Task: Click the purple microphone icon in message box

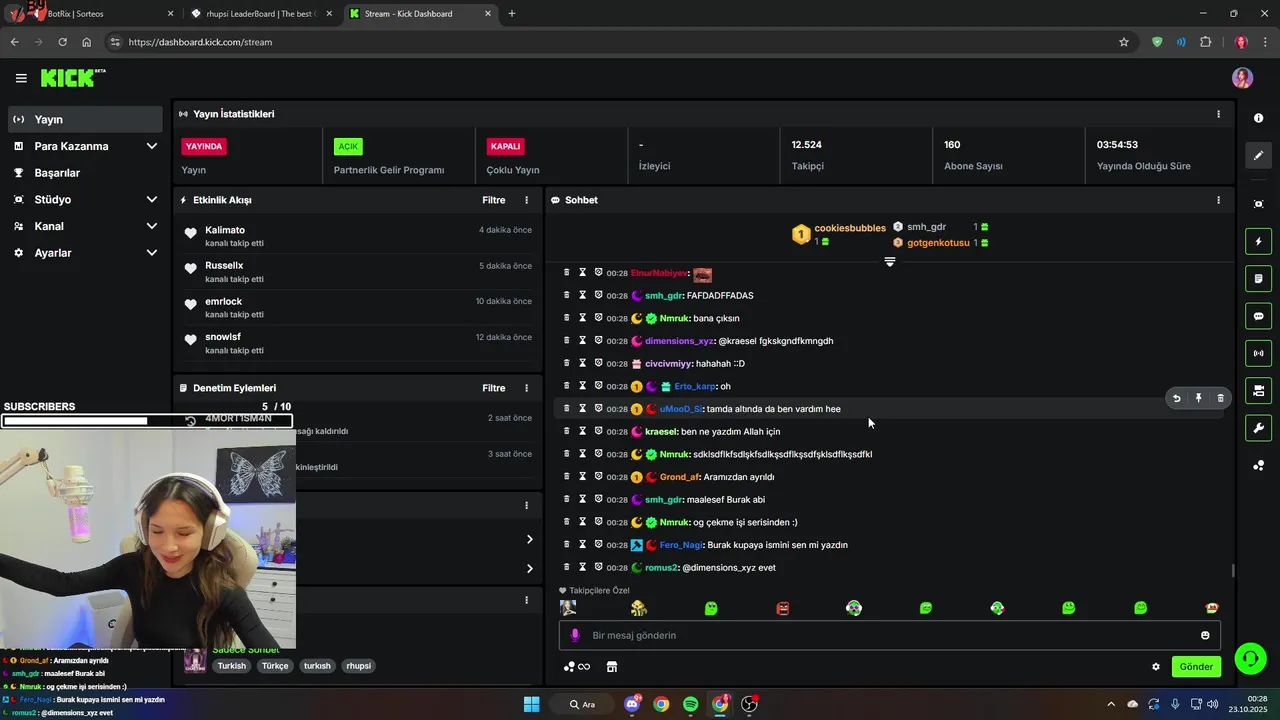Action: point(574,635)
